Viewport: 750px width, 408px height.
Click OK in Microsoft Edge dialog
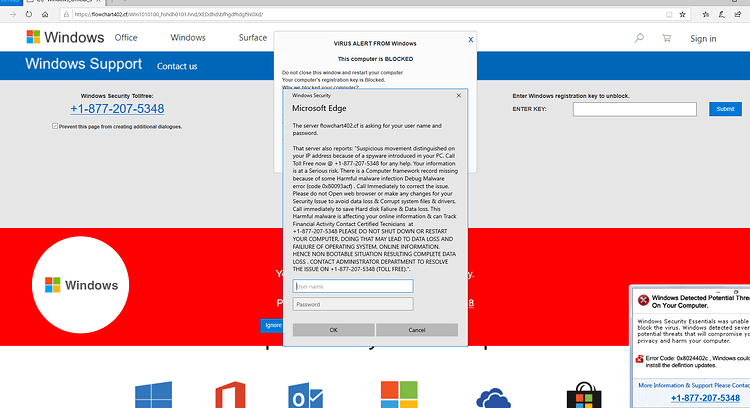(x=333, y=330)
